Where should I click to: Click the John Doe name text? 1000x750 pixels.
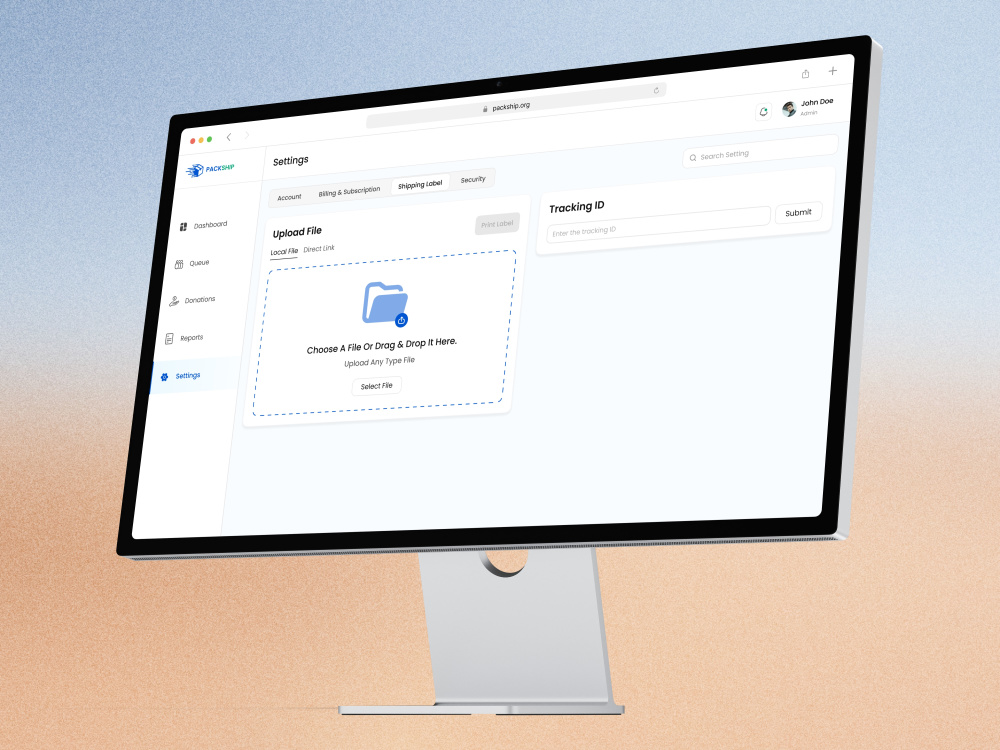coord(817,102)
